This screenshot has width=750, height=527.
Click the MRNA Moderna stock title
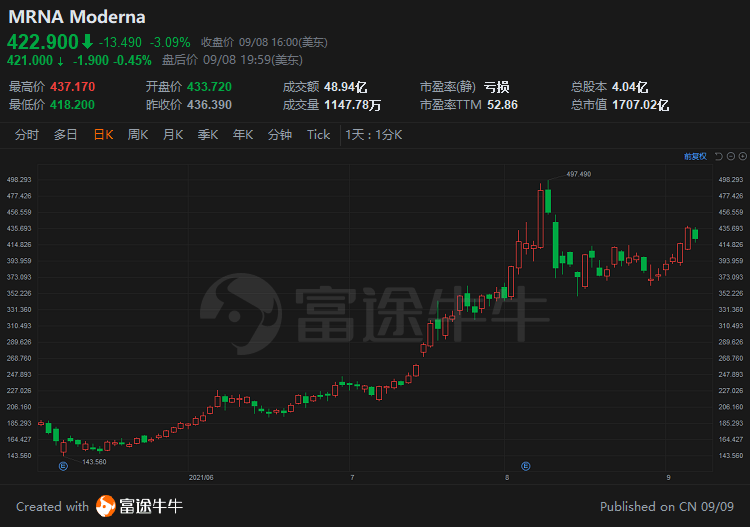[77, 17]
